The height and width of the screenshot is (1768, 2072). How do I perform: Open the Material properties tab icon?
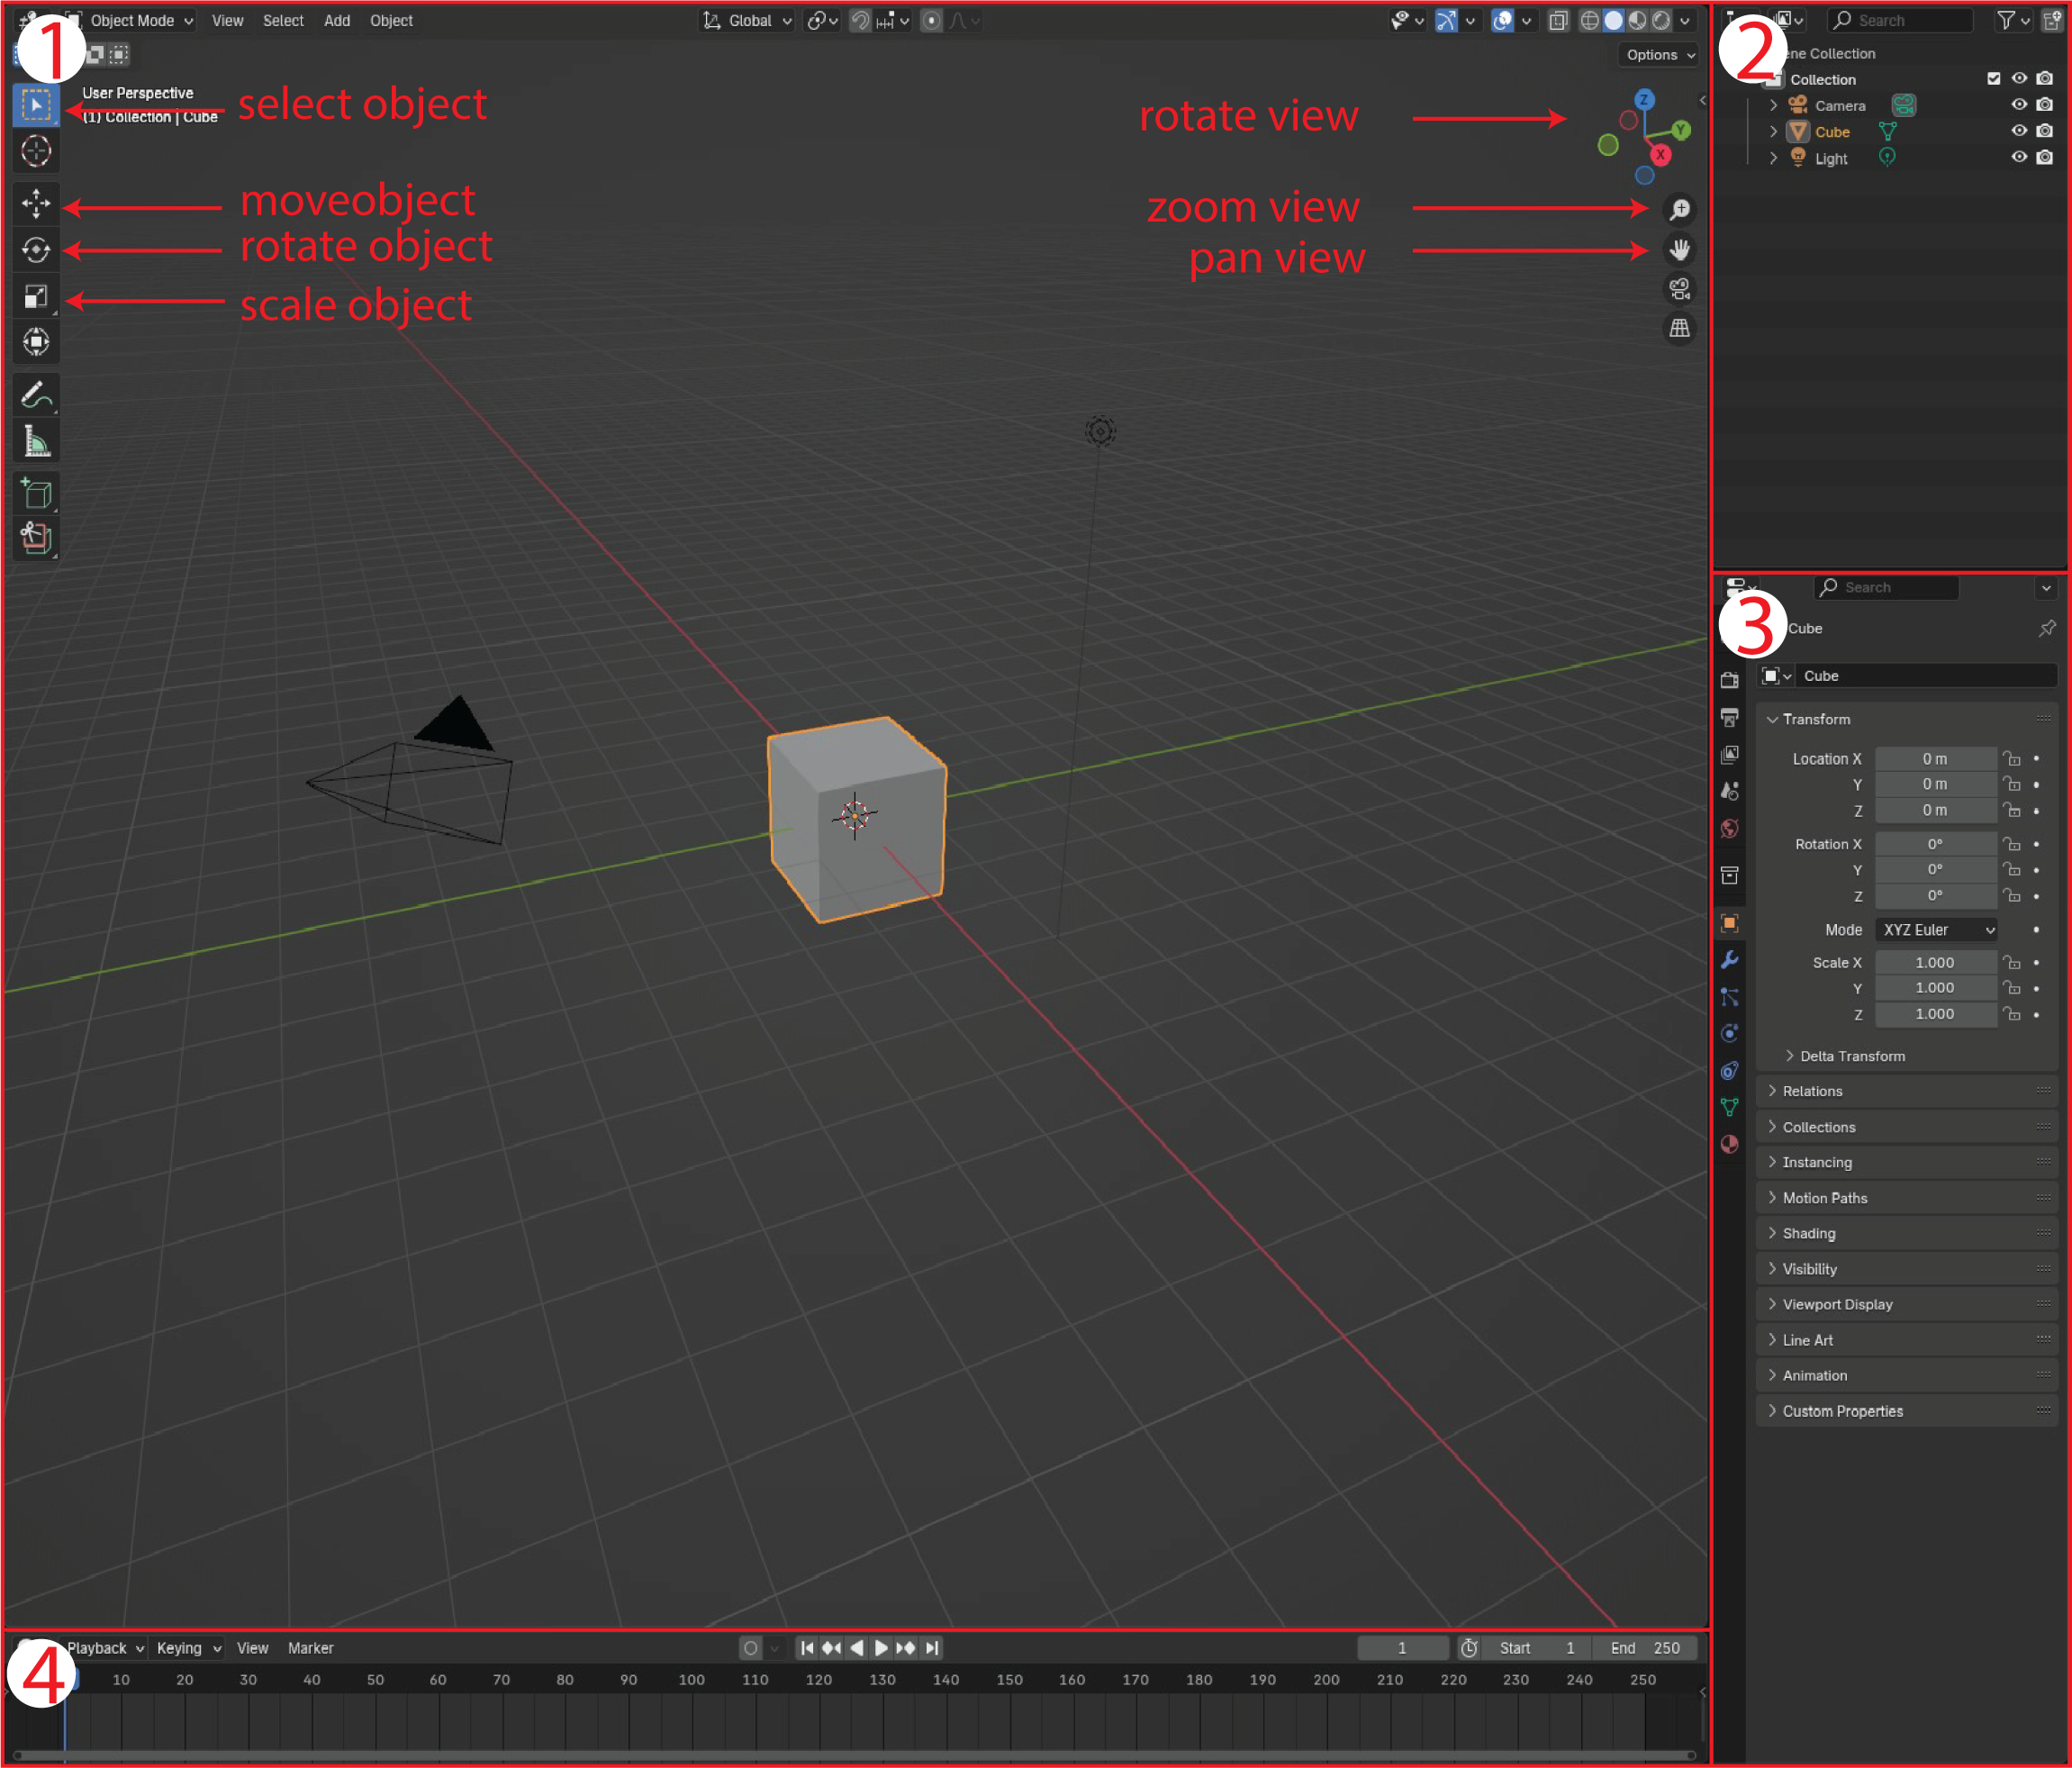tap(1729, 1144)
